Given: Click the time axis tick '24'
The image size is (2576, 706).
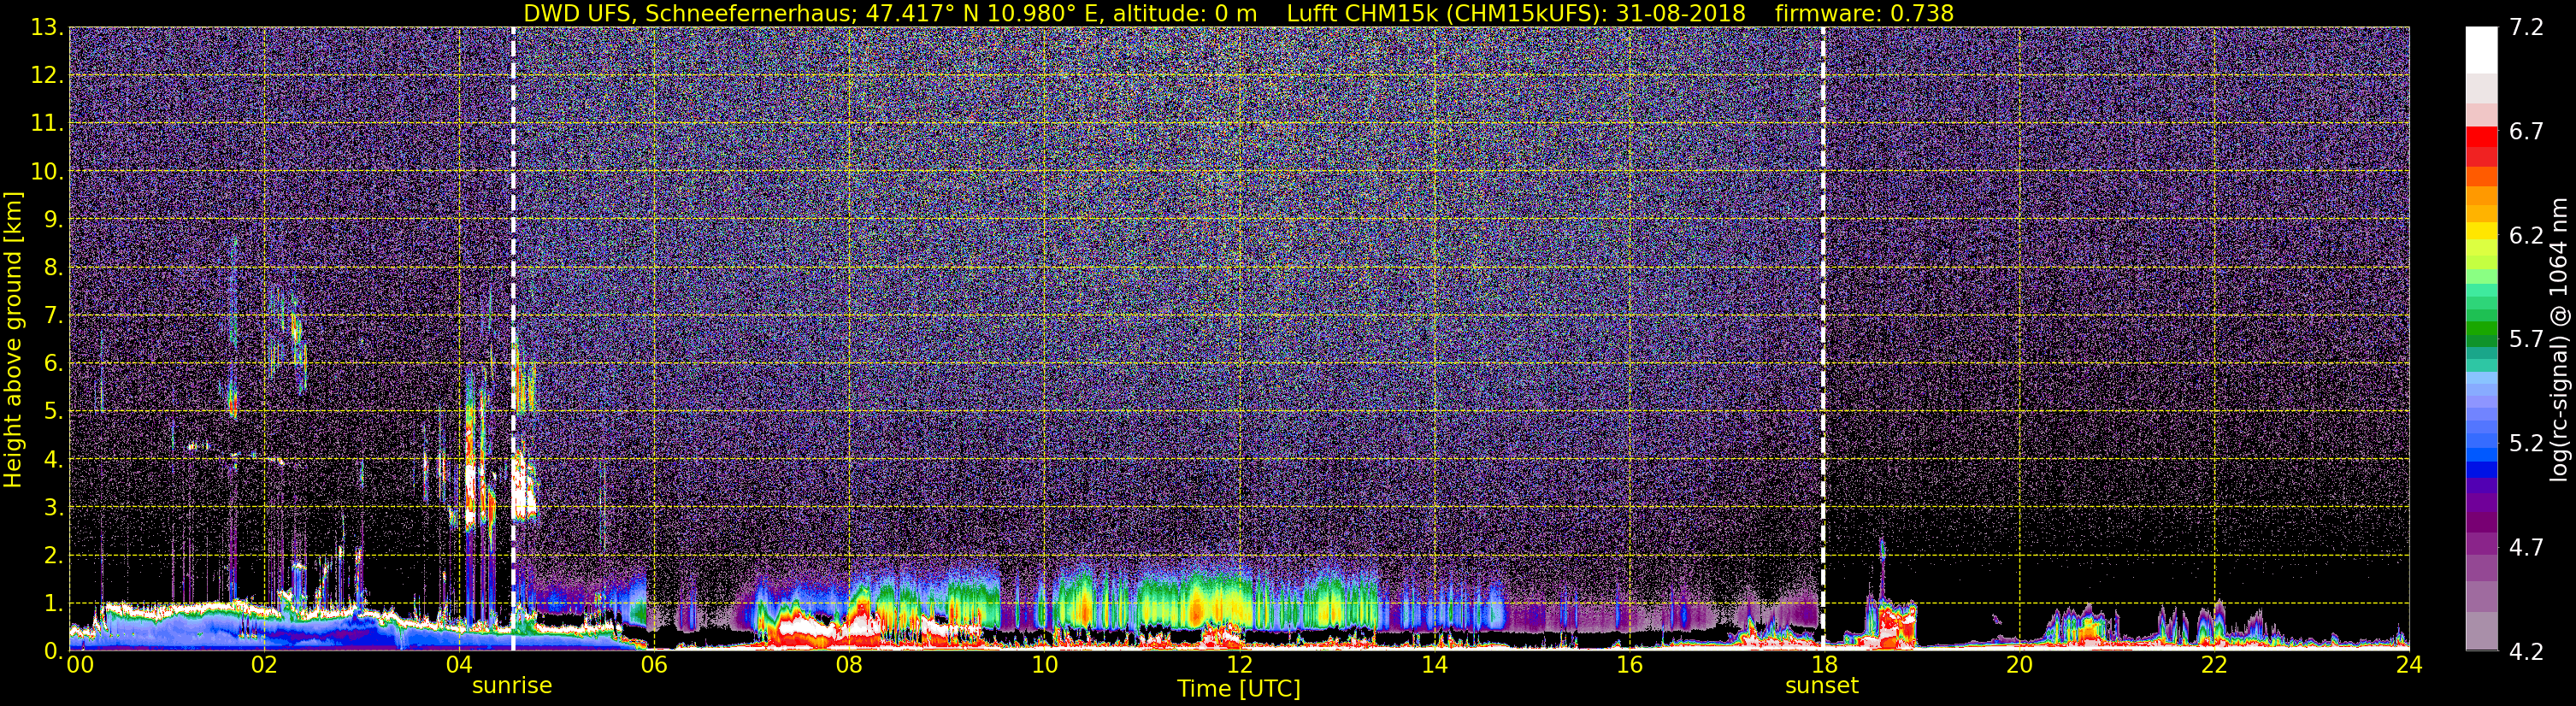Looking at the screenshot, I should 2408,666.
